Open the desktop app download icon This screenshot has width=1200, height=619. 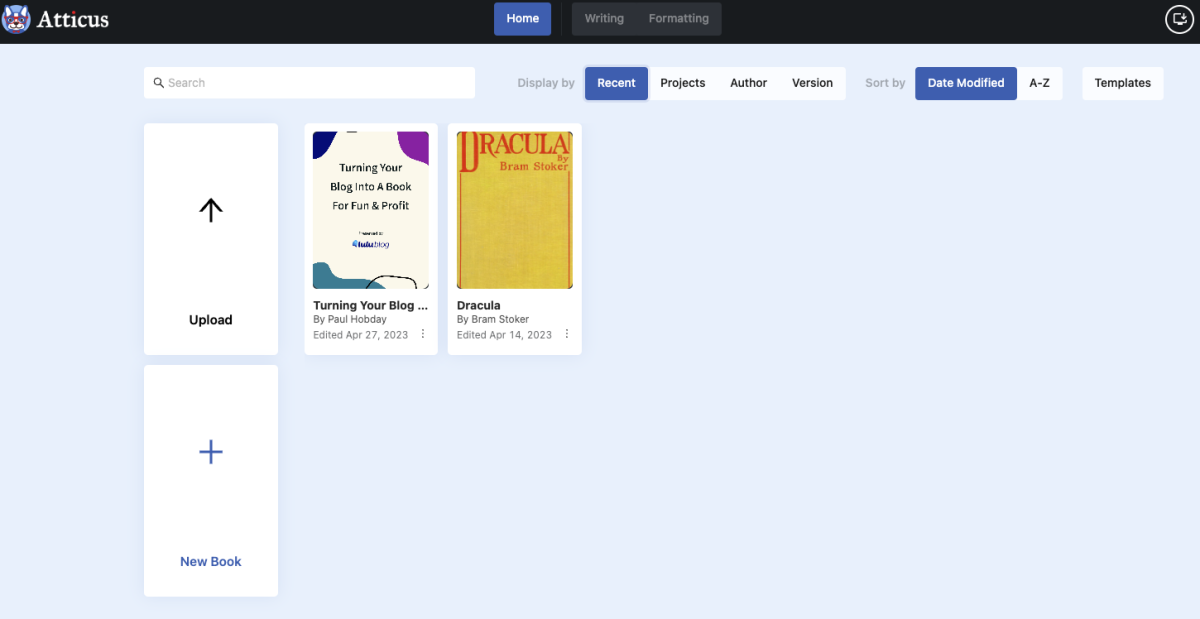pyautogui.click(x=1179, y=19)
